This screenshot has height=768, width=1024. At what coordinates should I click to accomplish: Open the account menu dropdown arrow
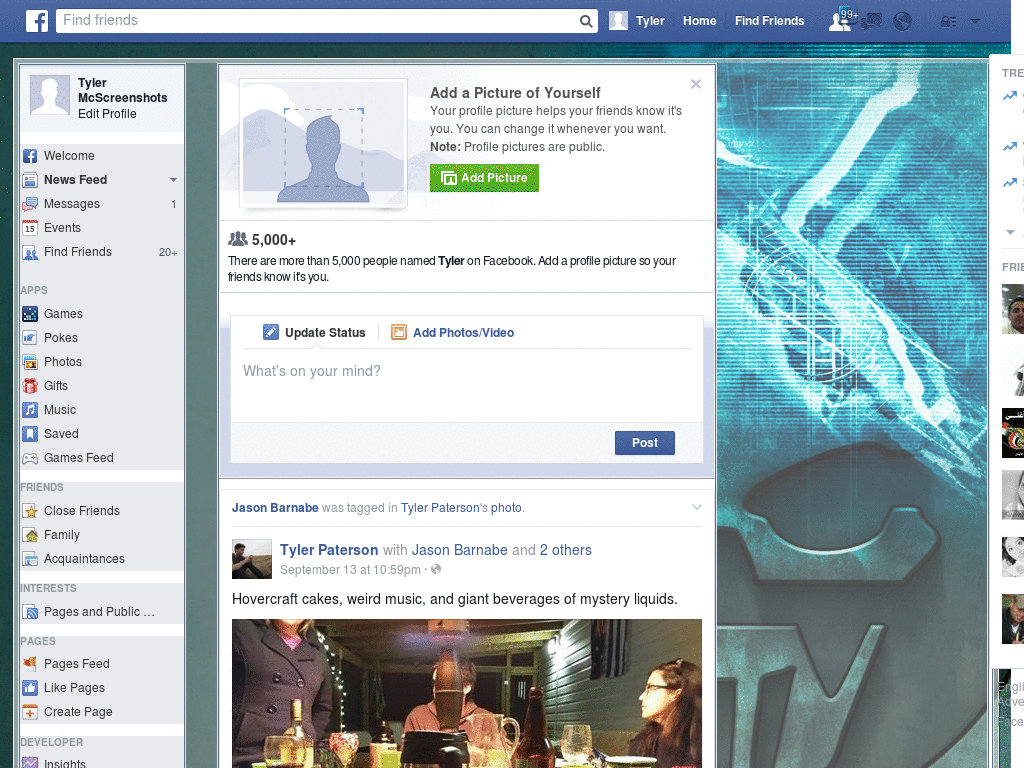pyautogui.click(x=975, y=22)
